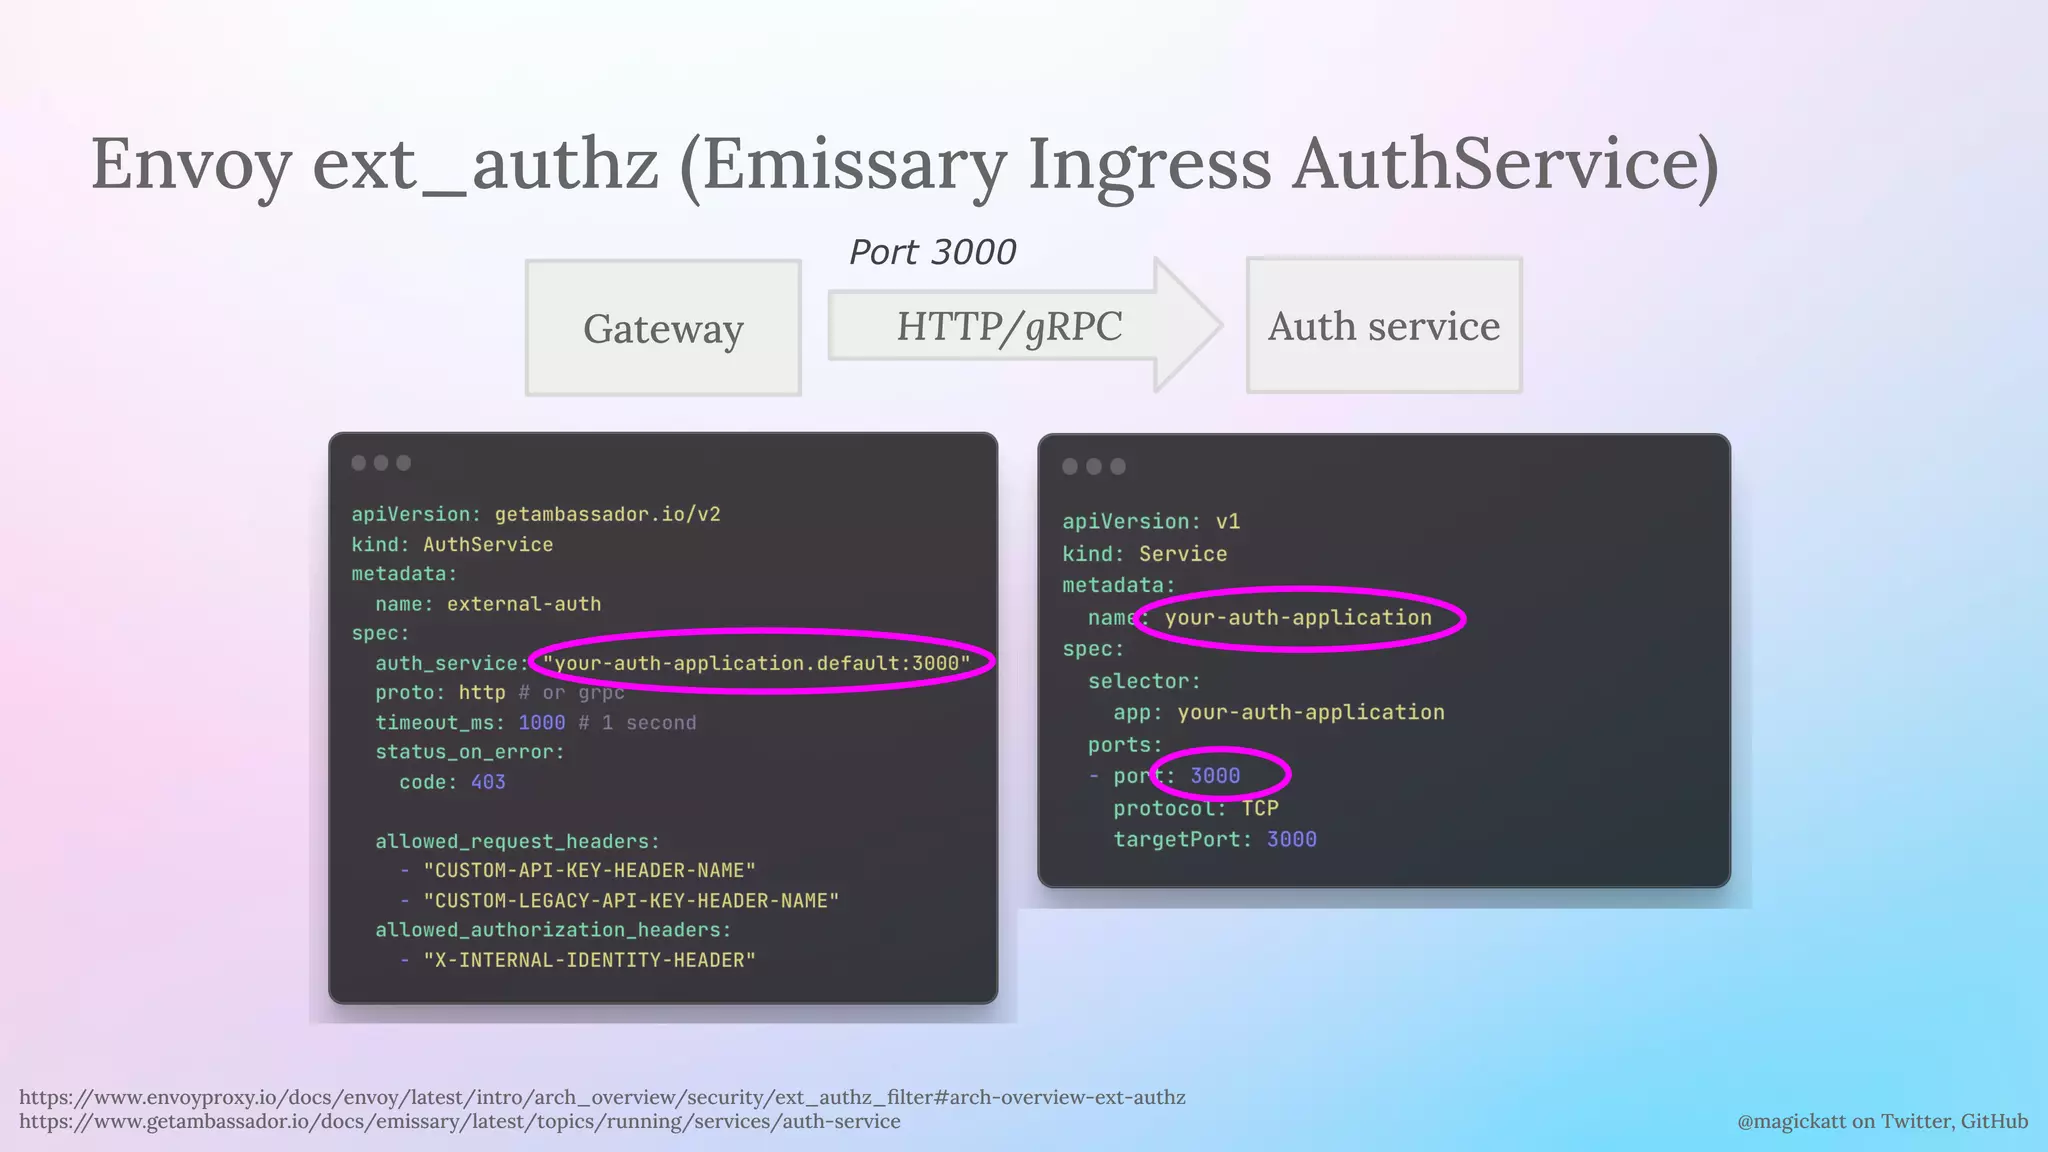Open the envoyproxy.io docs link
The width and height of the screenshot is (2048, 1152).
602,1097
